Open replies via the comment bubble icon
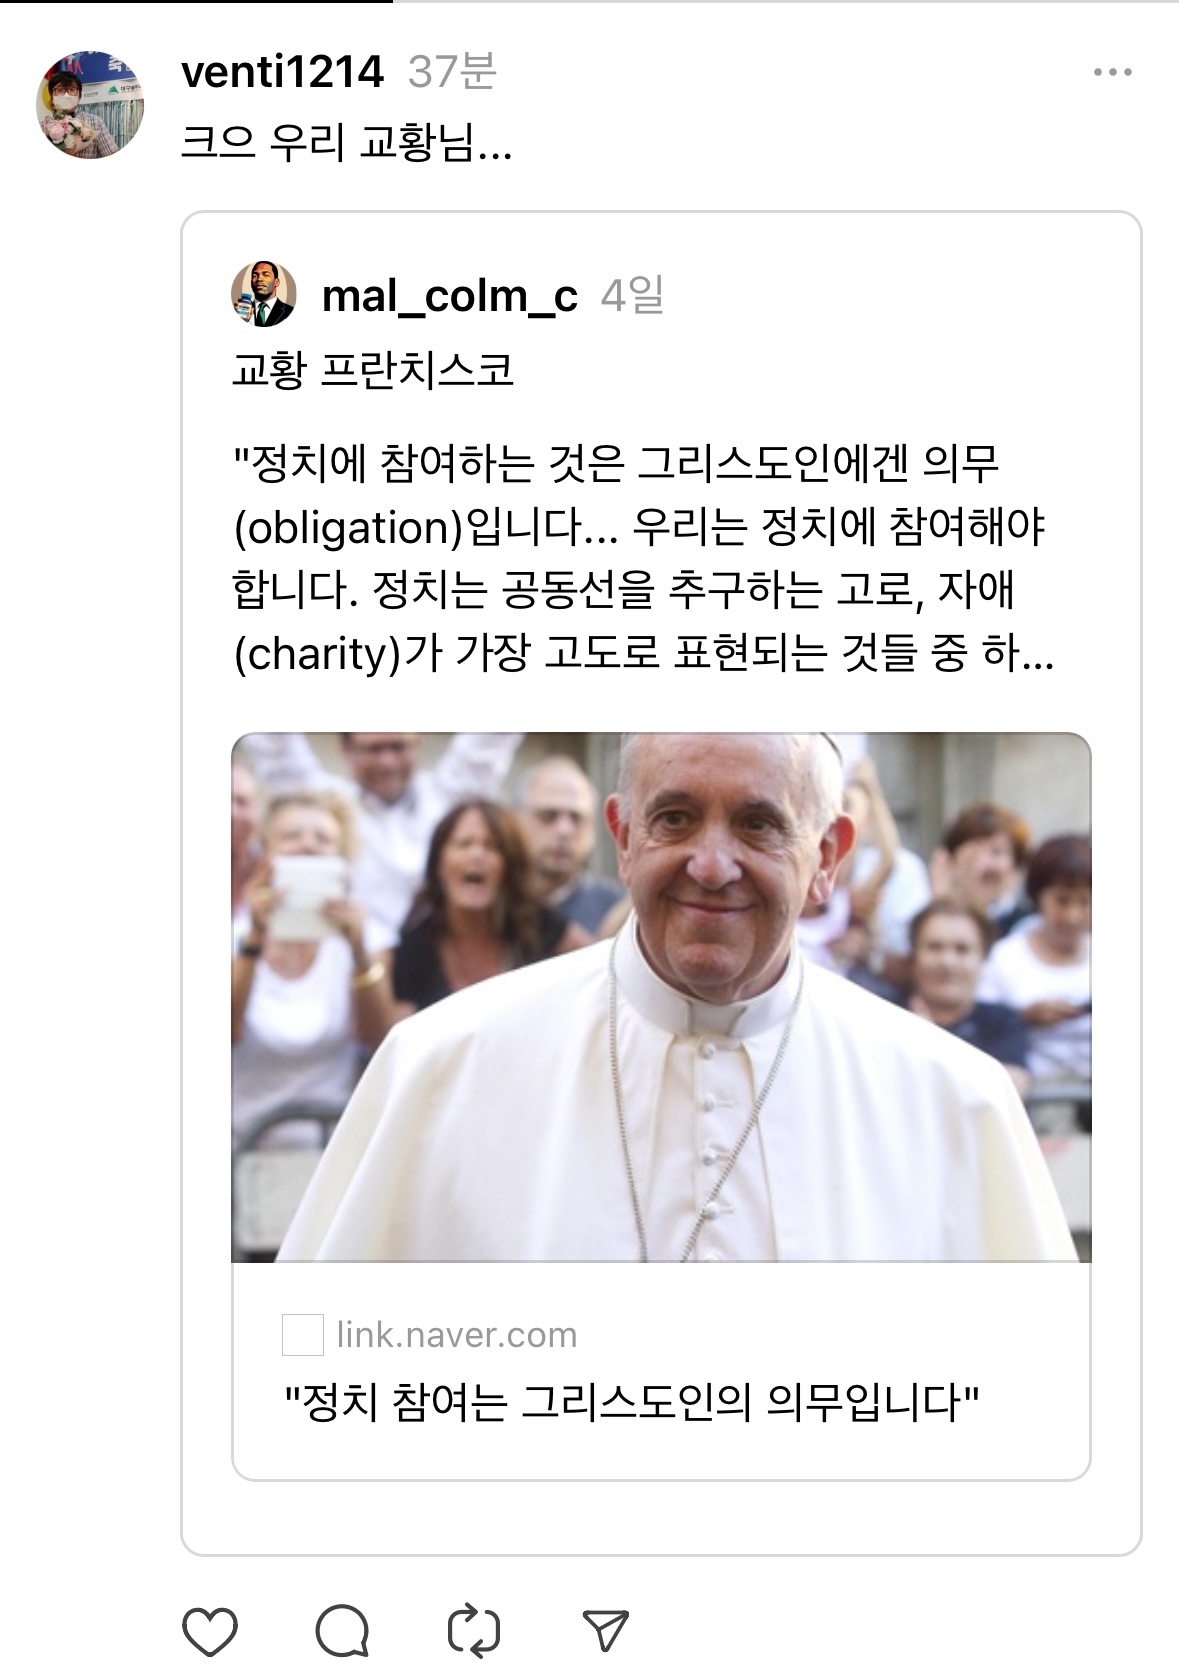Viewport: 1179px width, 1674px height. point(342,1632)
